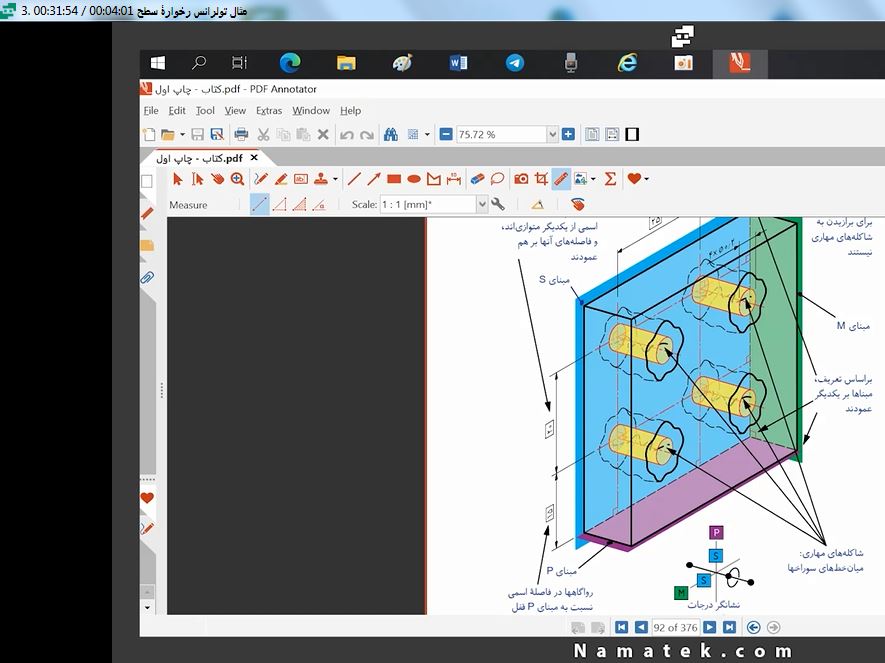885x663 pixels.
Task: Click the Print toolbar icon
Action: click(x=241, y=134)
